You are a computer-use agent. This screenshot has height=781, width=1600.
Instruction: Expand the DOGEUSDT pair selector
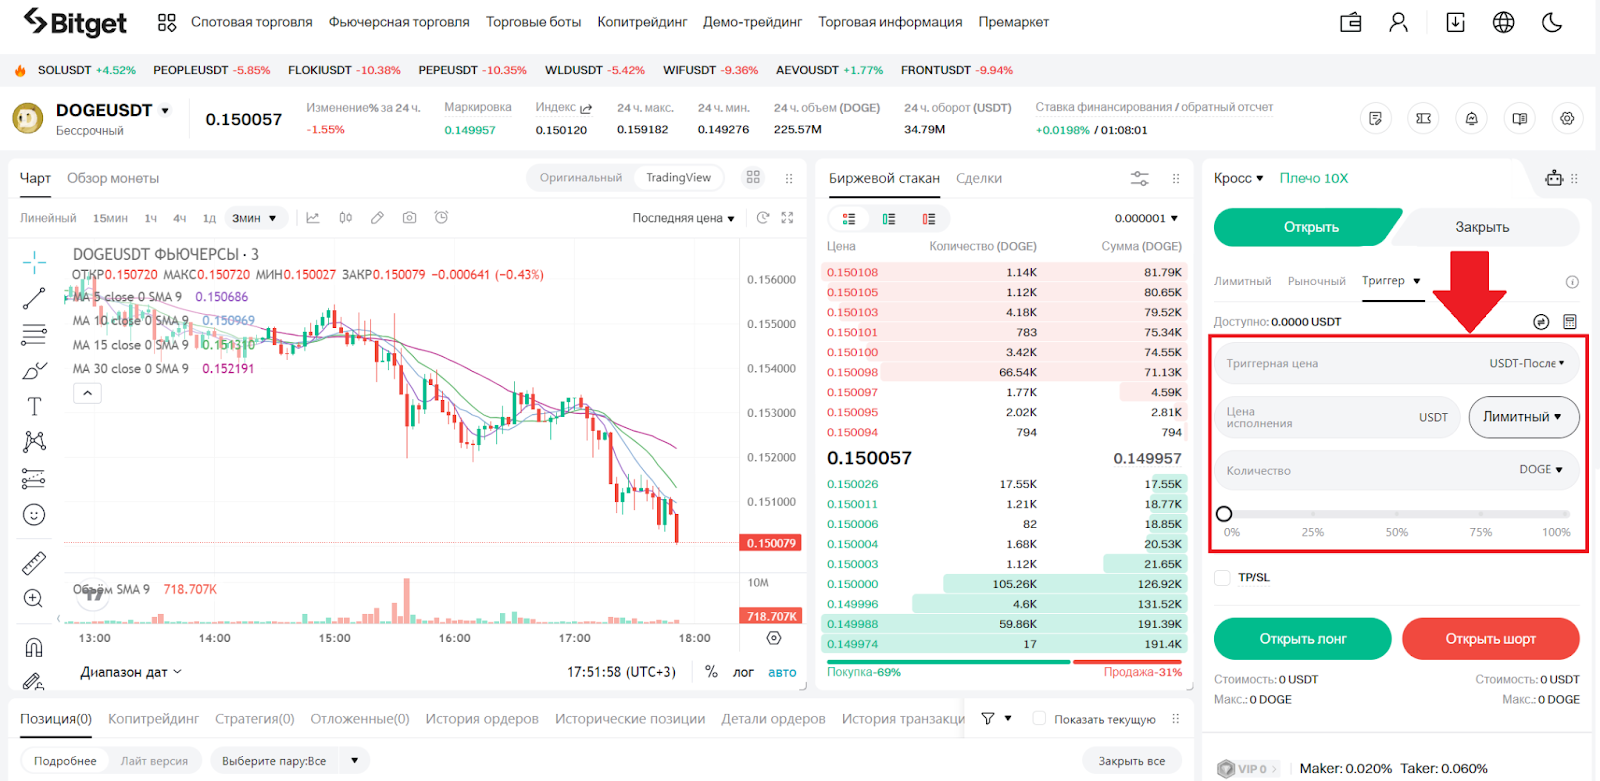pos(165,110)
